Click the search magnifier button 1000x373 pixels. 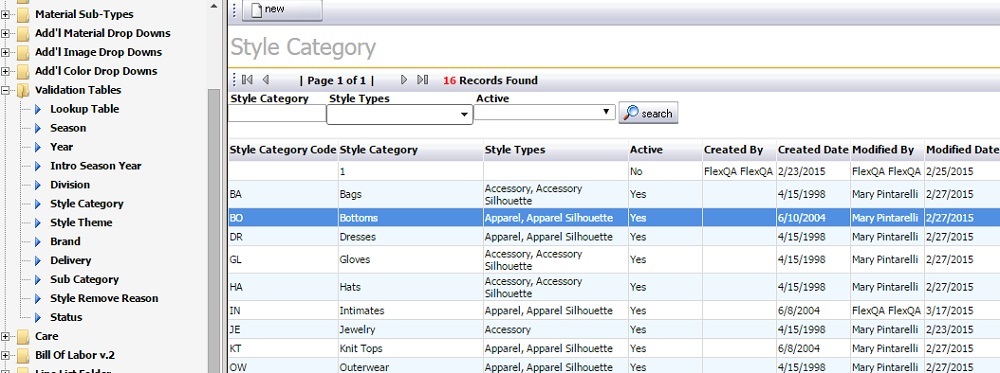[648, 113]
